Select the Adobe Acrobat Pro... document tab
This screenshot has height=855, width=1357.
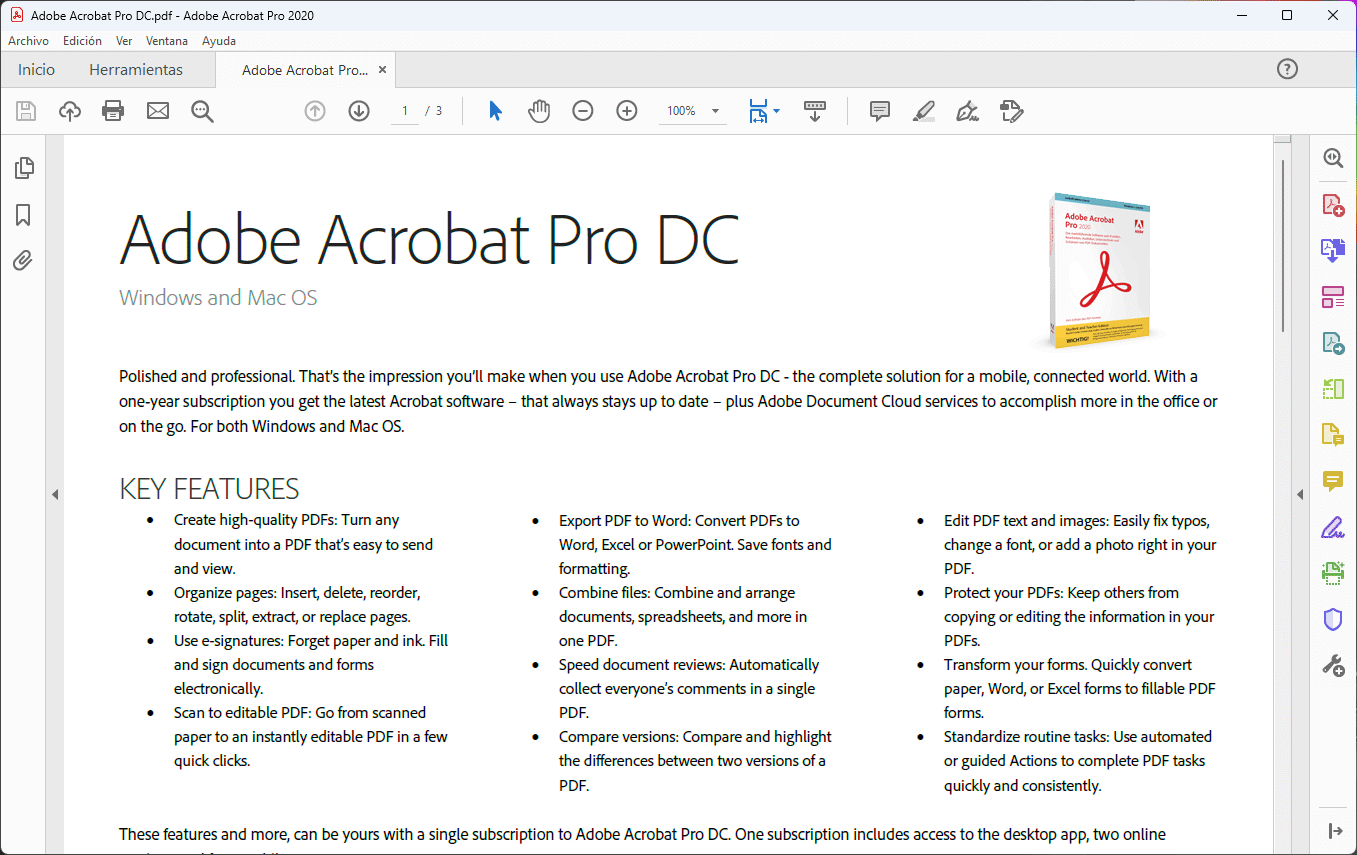click(x=305, y=70)
